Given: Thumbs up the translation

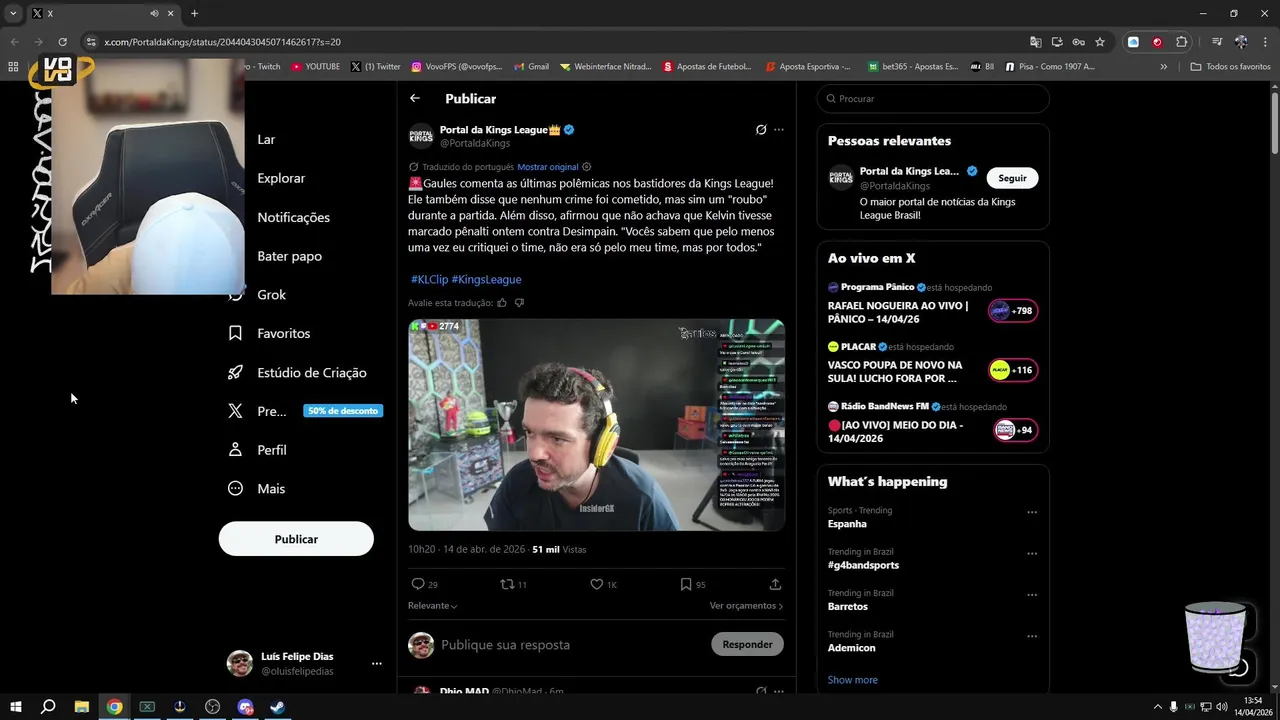Looking at the screenshot, I should (x=502, y=303).
